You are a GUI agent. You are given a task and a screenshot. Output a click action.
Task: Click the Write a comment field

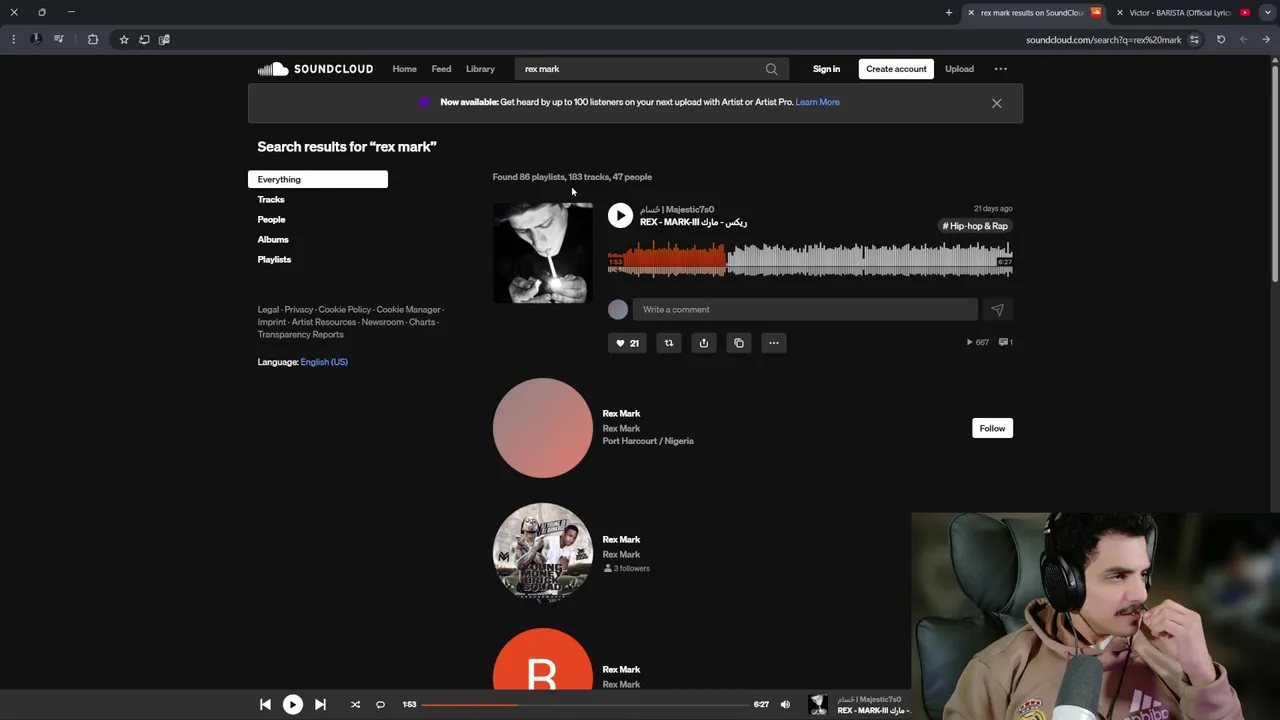pos(805,309)
